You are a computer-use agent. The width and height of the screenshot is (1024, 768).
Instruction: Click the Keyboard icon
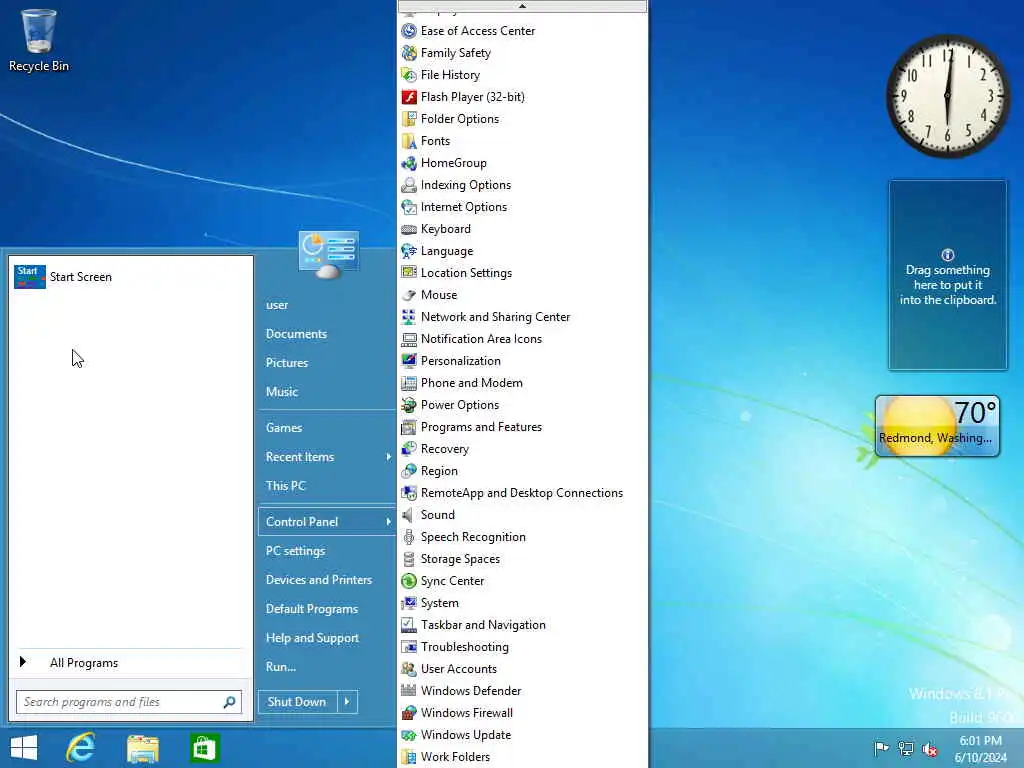pos(409,229)
